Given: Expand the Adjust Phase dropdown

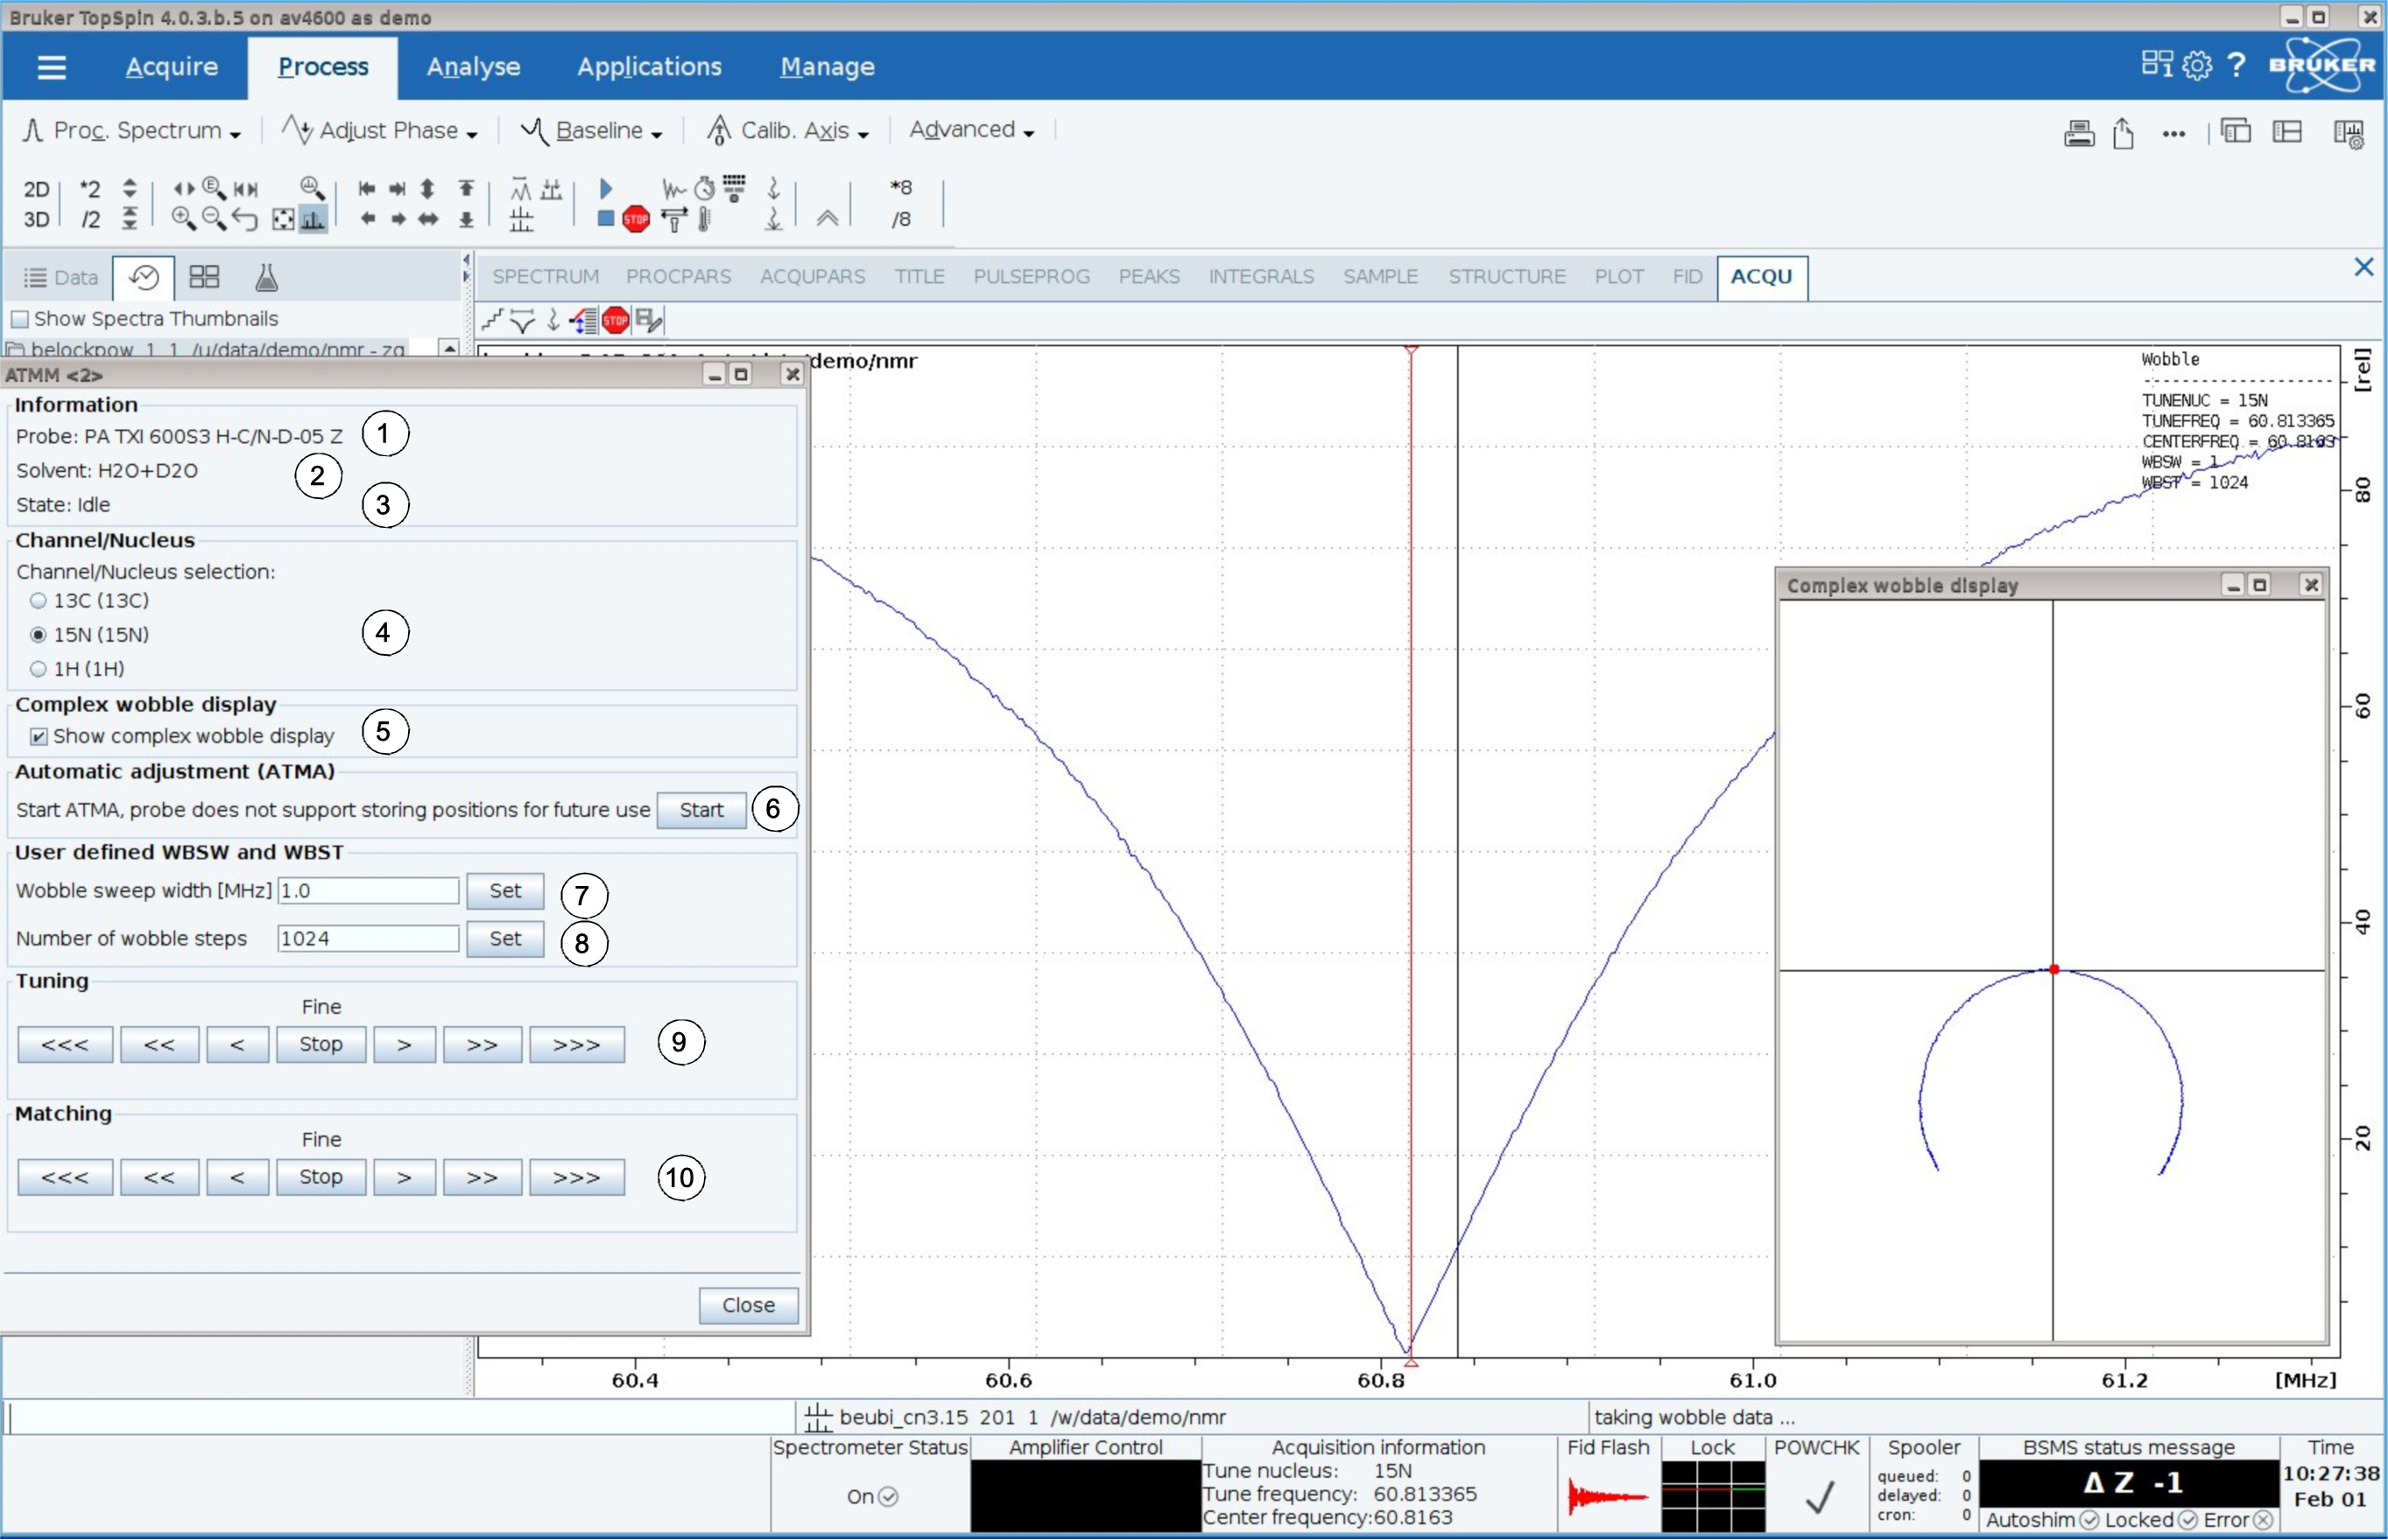Looking at the screenshot, I should (380, 130).
